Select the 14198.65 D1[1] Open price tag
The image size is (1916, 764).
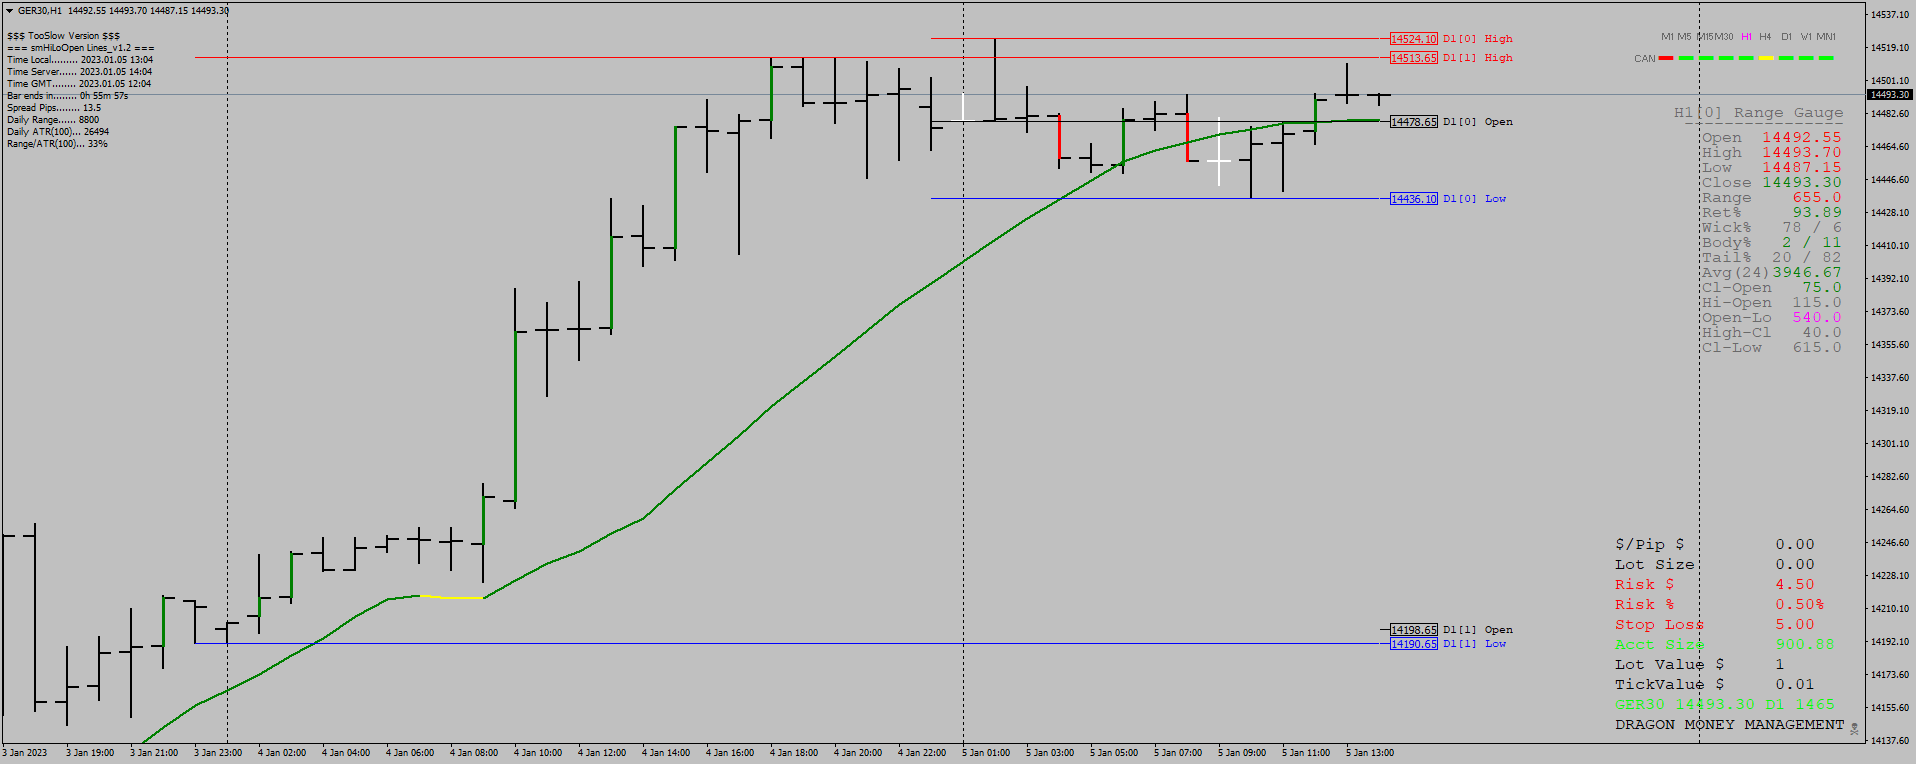[x=1414, y=630]
